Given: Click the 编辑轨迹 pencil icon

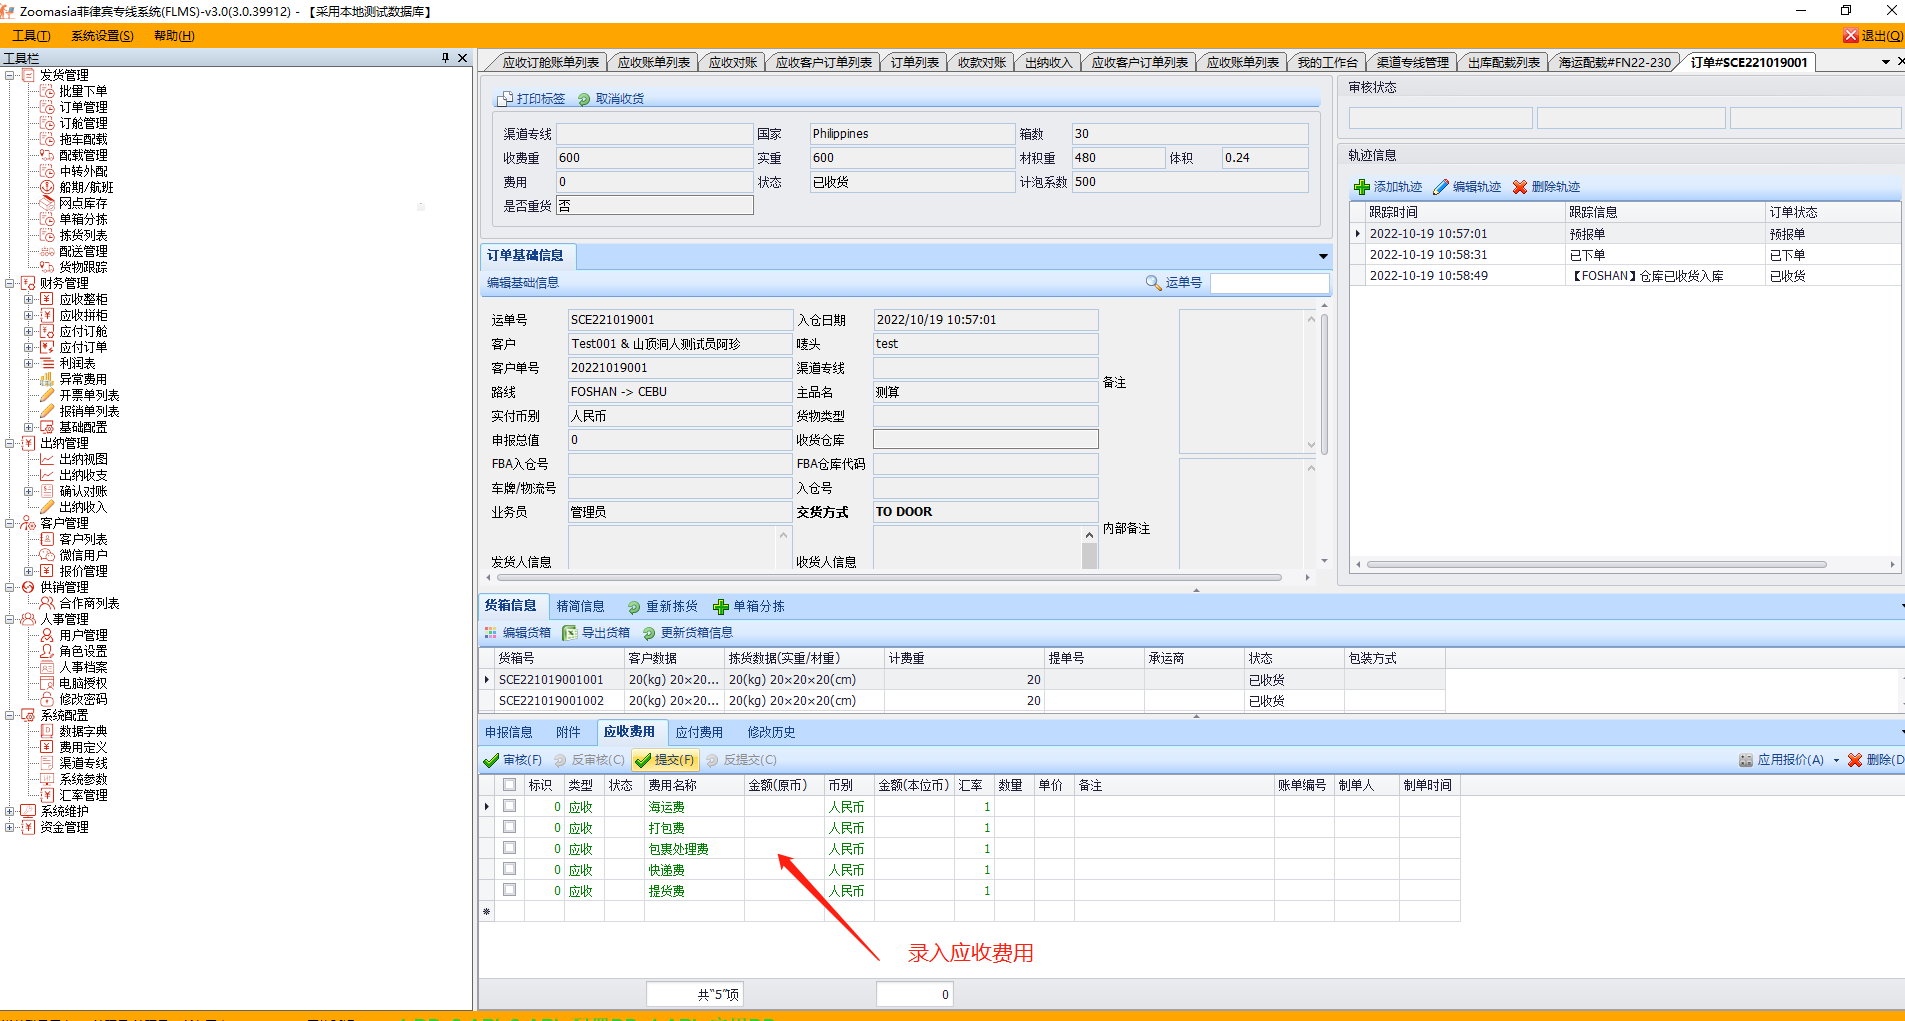Looking at the screenshot, I should tap(1441, 187).
